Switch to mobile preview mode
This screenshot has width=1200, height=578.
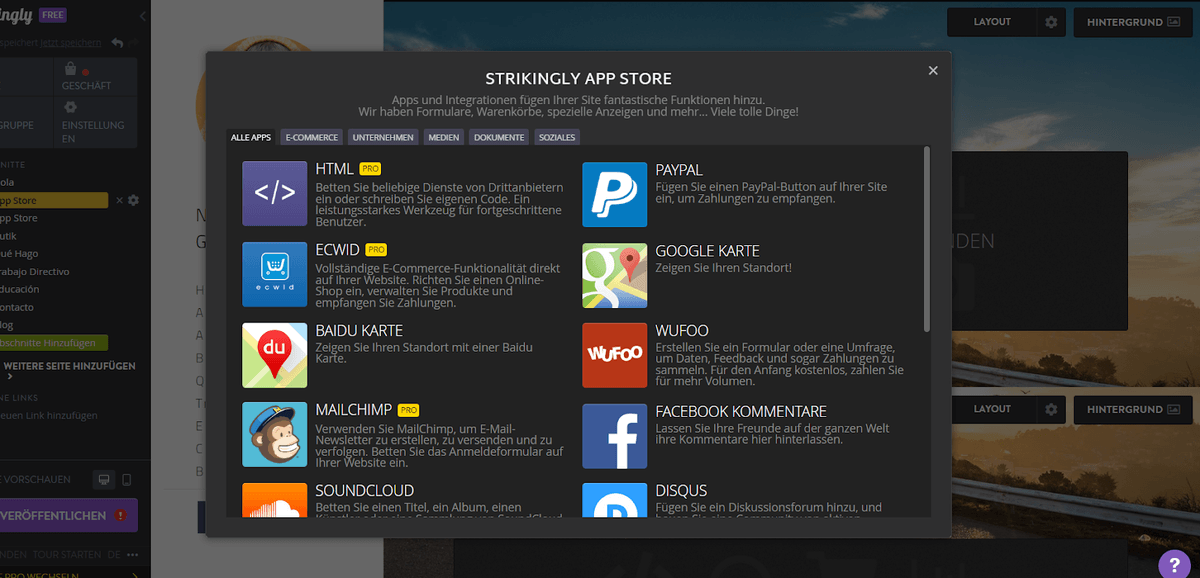coord(127,480)
